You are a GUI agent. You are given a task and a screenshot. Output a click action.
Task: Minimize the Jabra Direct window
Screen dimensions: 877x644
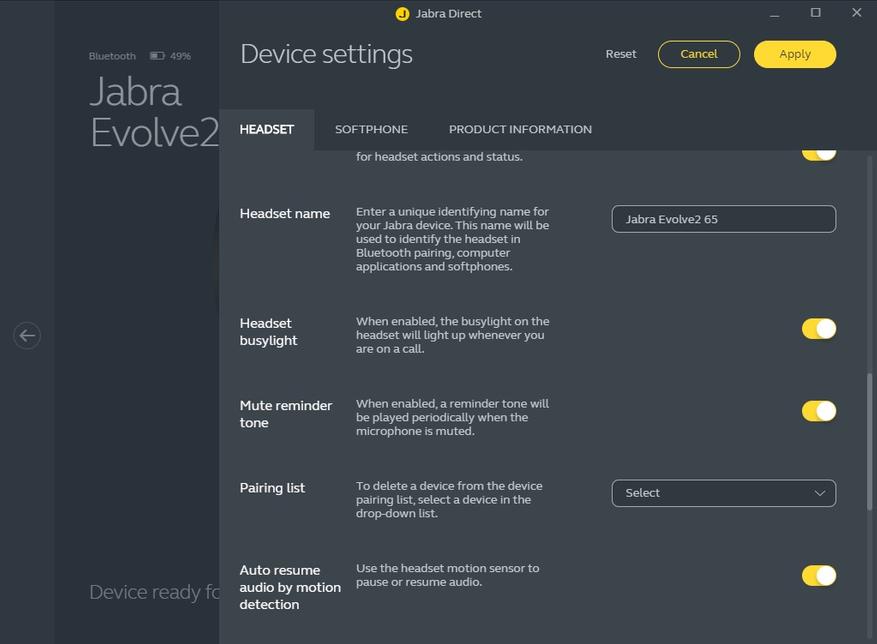[774, 14]
